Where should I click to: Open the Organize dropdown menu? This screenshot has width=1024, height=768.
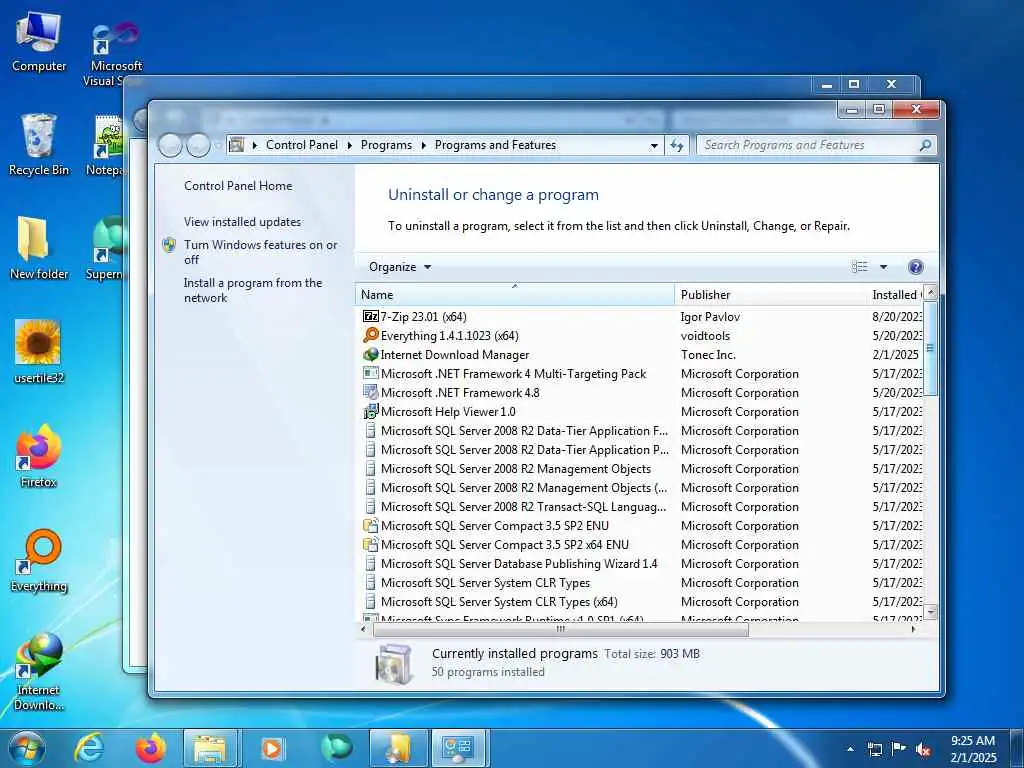(x=400, y=266)
